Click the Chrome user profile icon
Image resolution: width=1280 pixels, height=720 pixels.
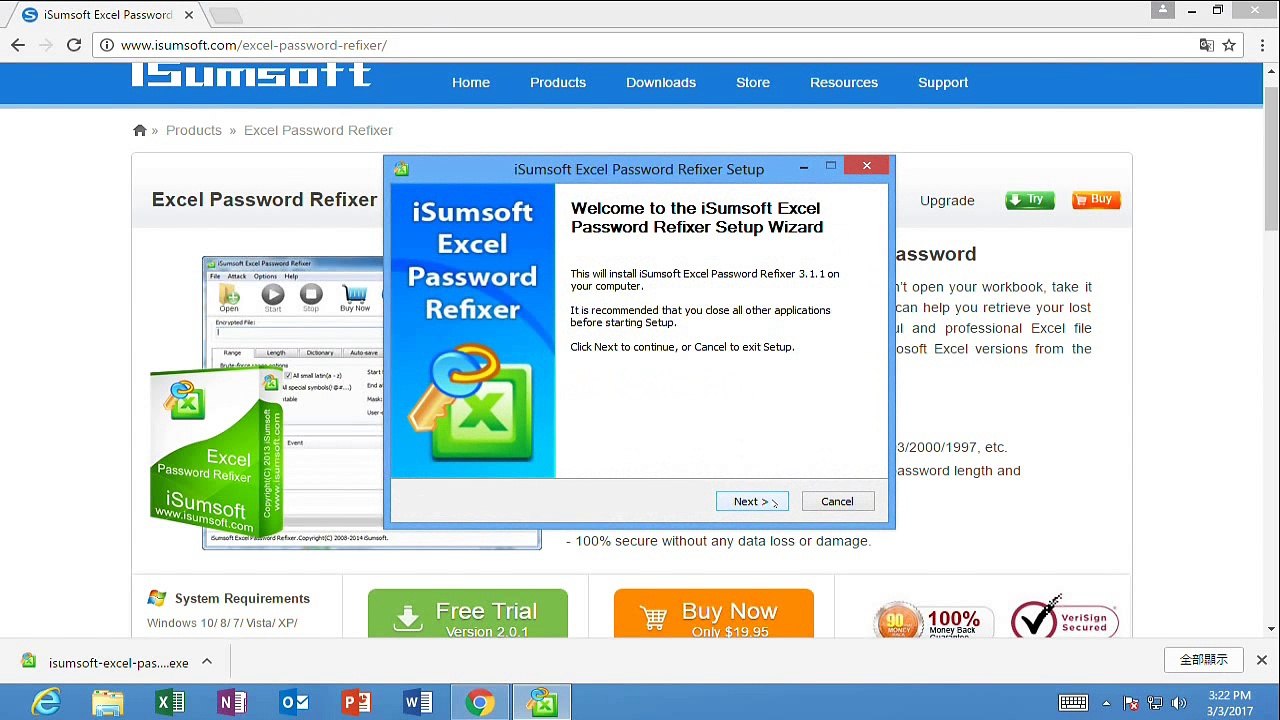tap(1162, 10)
